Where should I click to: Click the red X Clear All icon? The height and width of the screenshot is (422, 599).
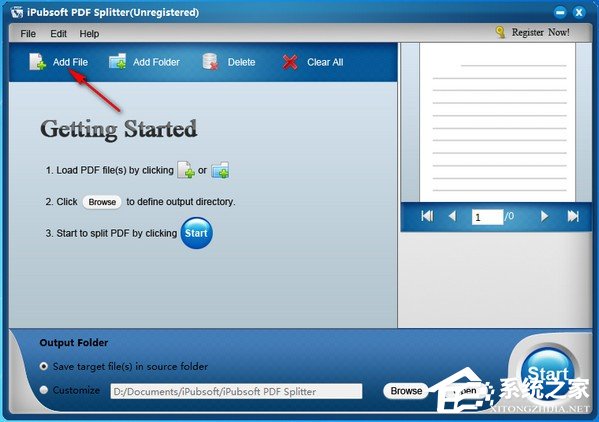tap(290, 62)
